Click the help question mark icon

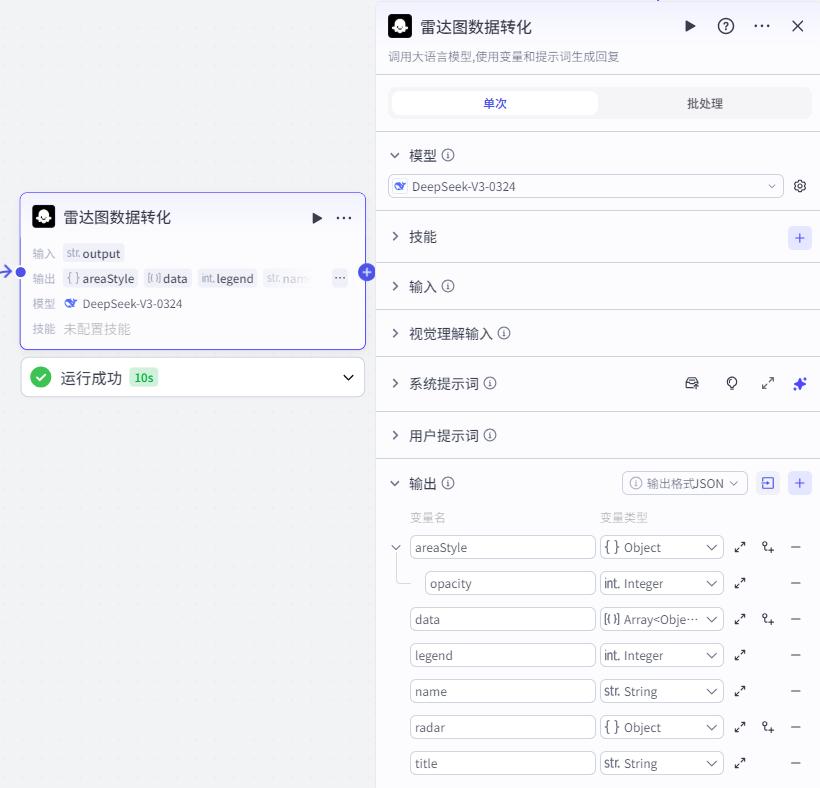click(725, 26)
